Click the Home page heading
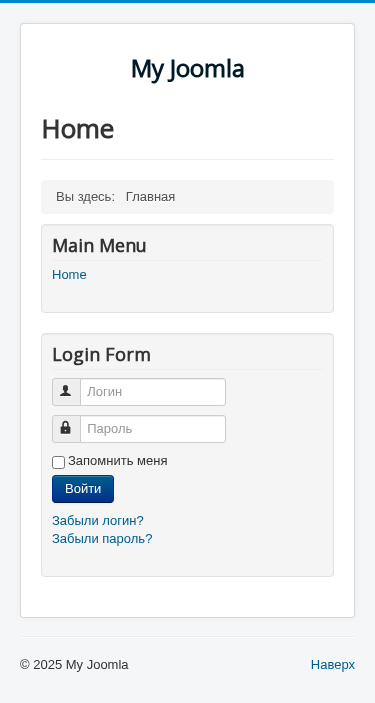This screenshot has height=703, width=375. pyautogui.click(x=78, y=129)
